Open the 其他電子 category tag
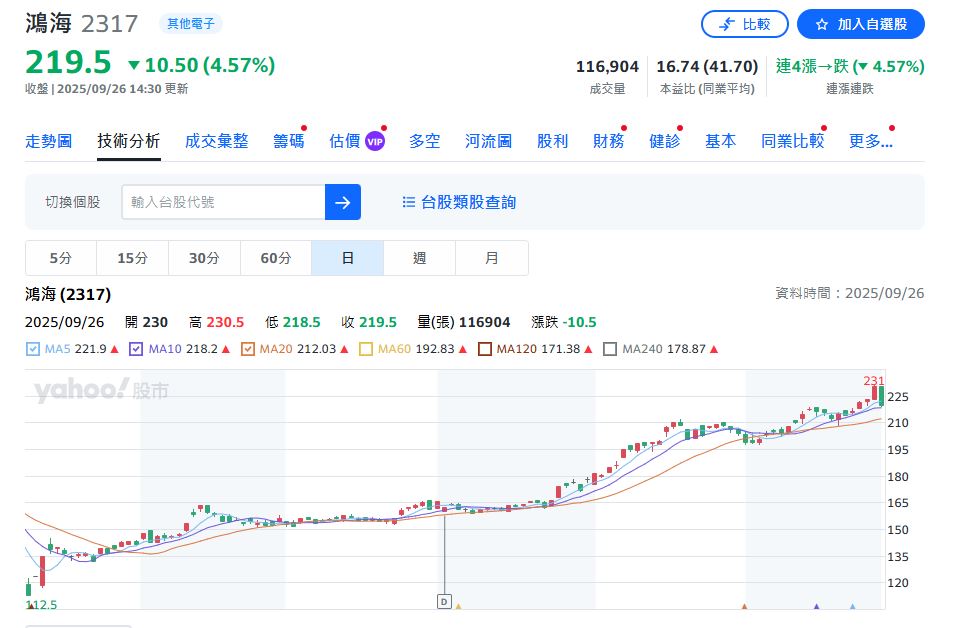The width and height of the screenshot is (953, 628). 191,24
